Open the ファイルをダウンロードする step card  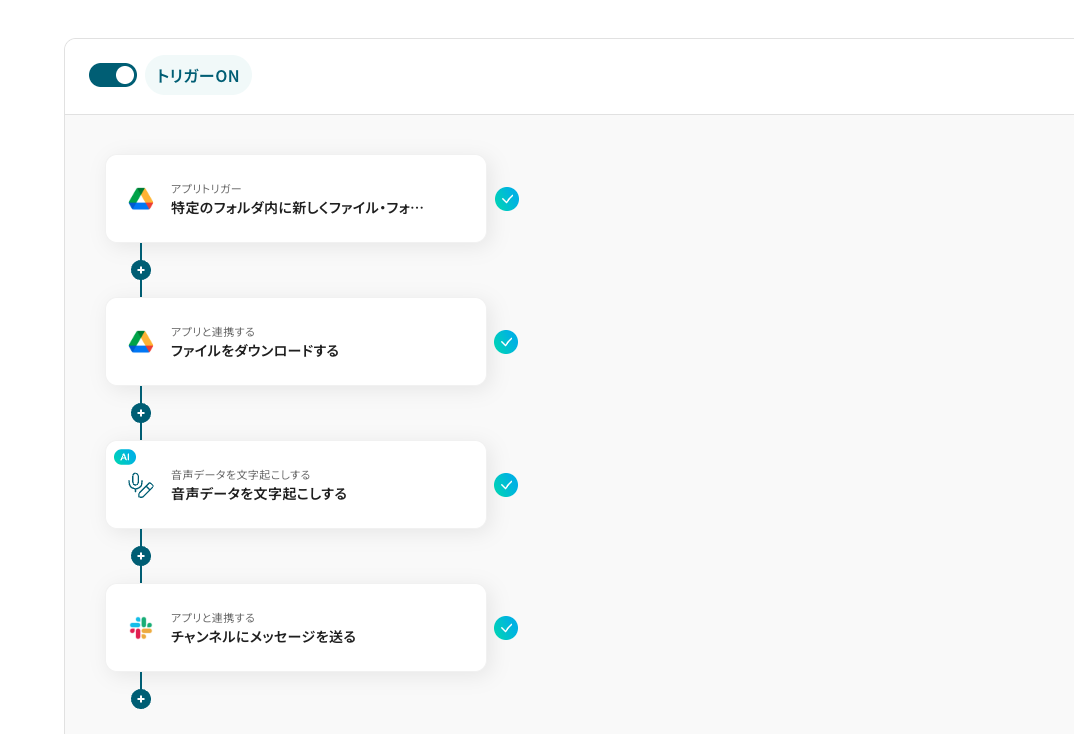296,342
